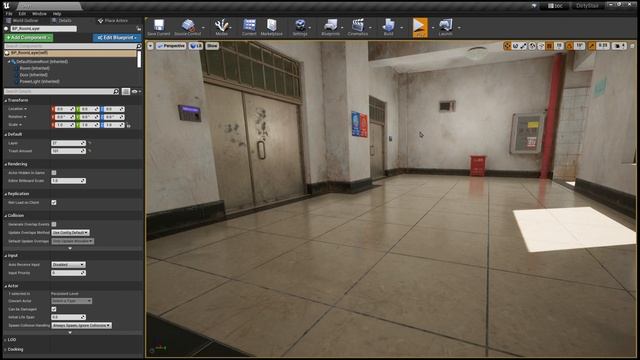Click the camera speed icon in viewport
Screen dimensions: 640x360
[x=619, y=46]
